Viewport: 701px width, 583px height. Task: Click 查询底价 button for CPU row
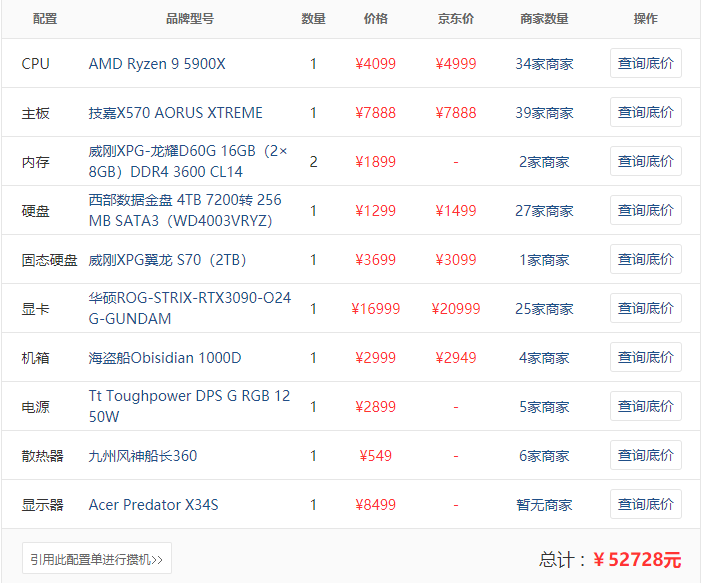coord(645,64)
